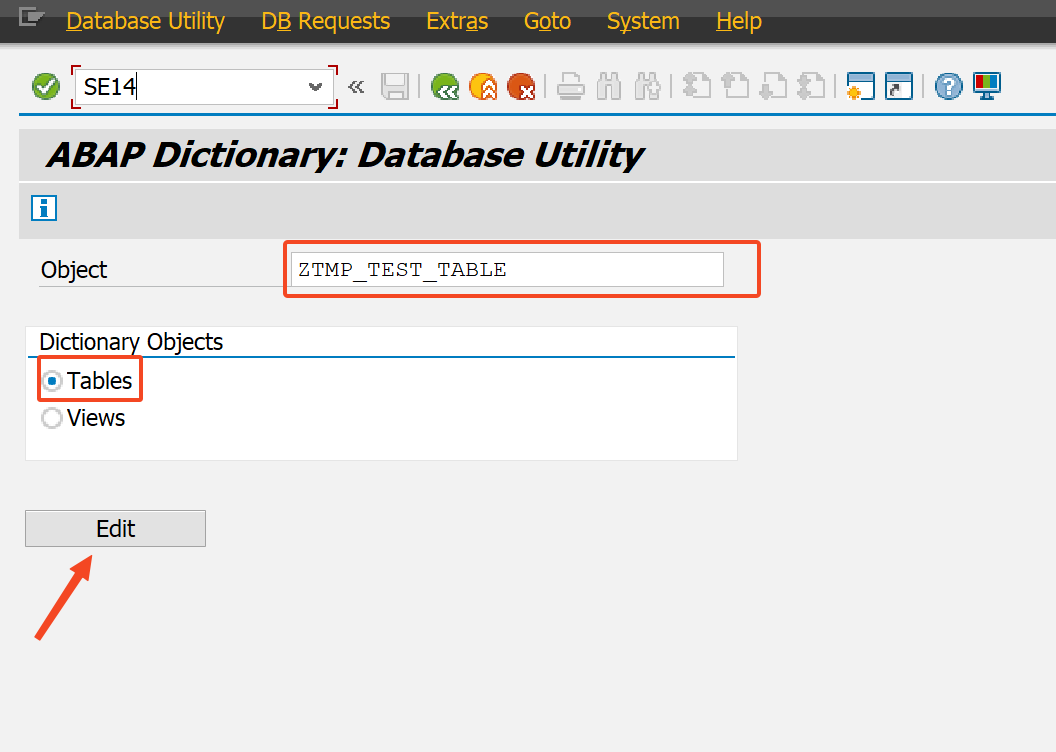Screen dimensions: 1056x752
Task: Click the Customize Local Layout icon
Action: (x=986, y=86)
